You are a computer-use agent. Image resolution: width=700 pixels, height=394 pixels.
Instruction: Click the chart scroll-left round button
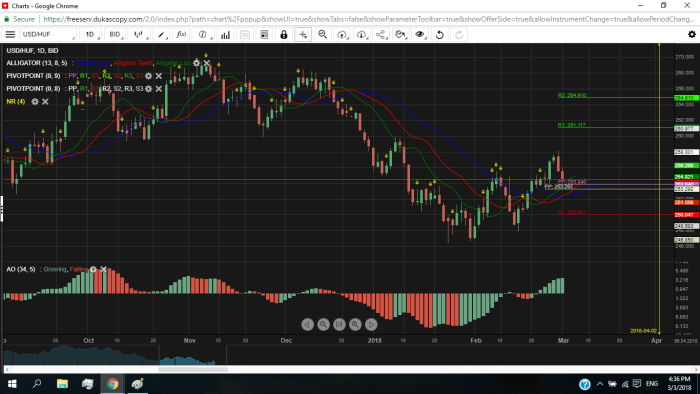coord(308,324)
